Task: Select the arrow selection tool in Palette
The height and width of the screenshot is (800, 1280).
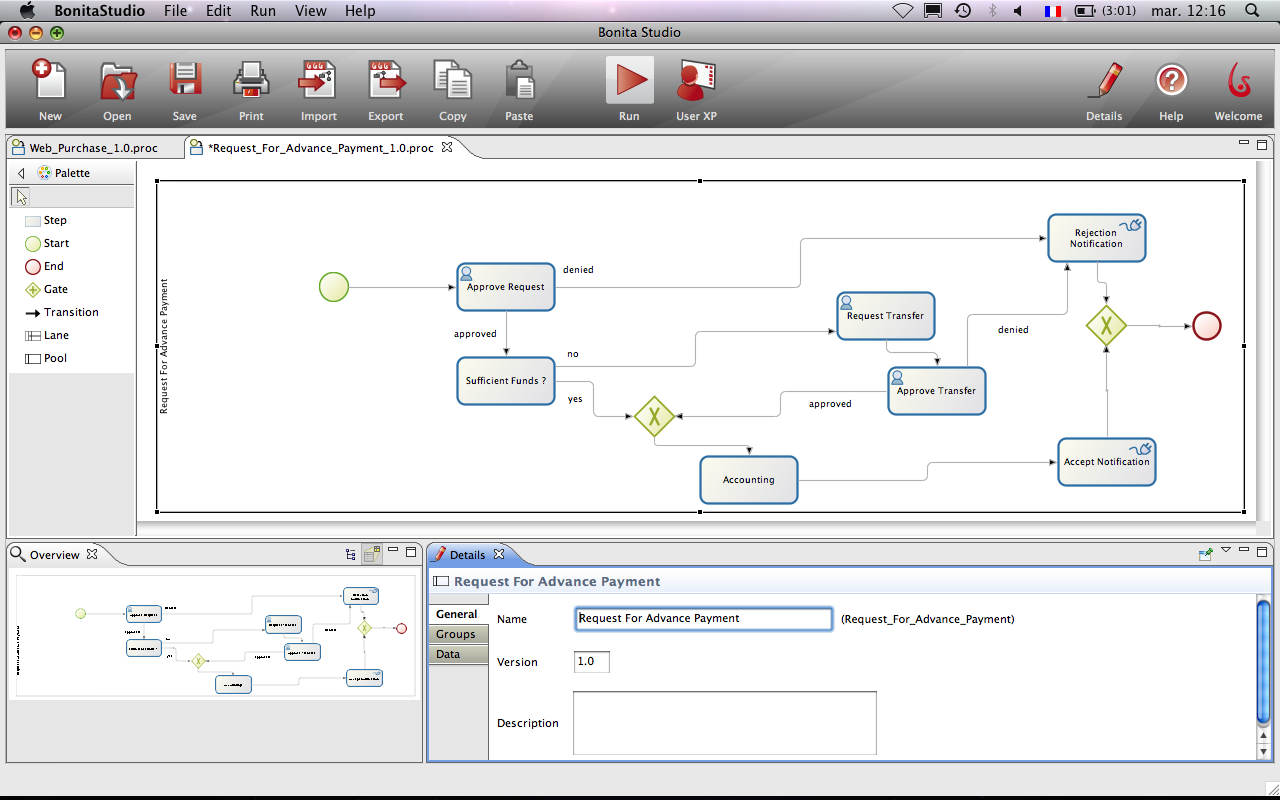Action: coord(22,196)
